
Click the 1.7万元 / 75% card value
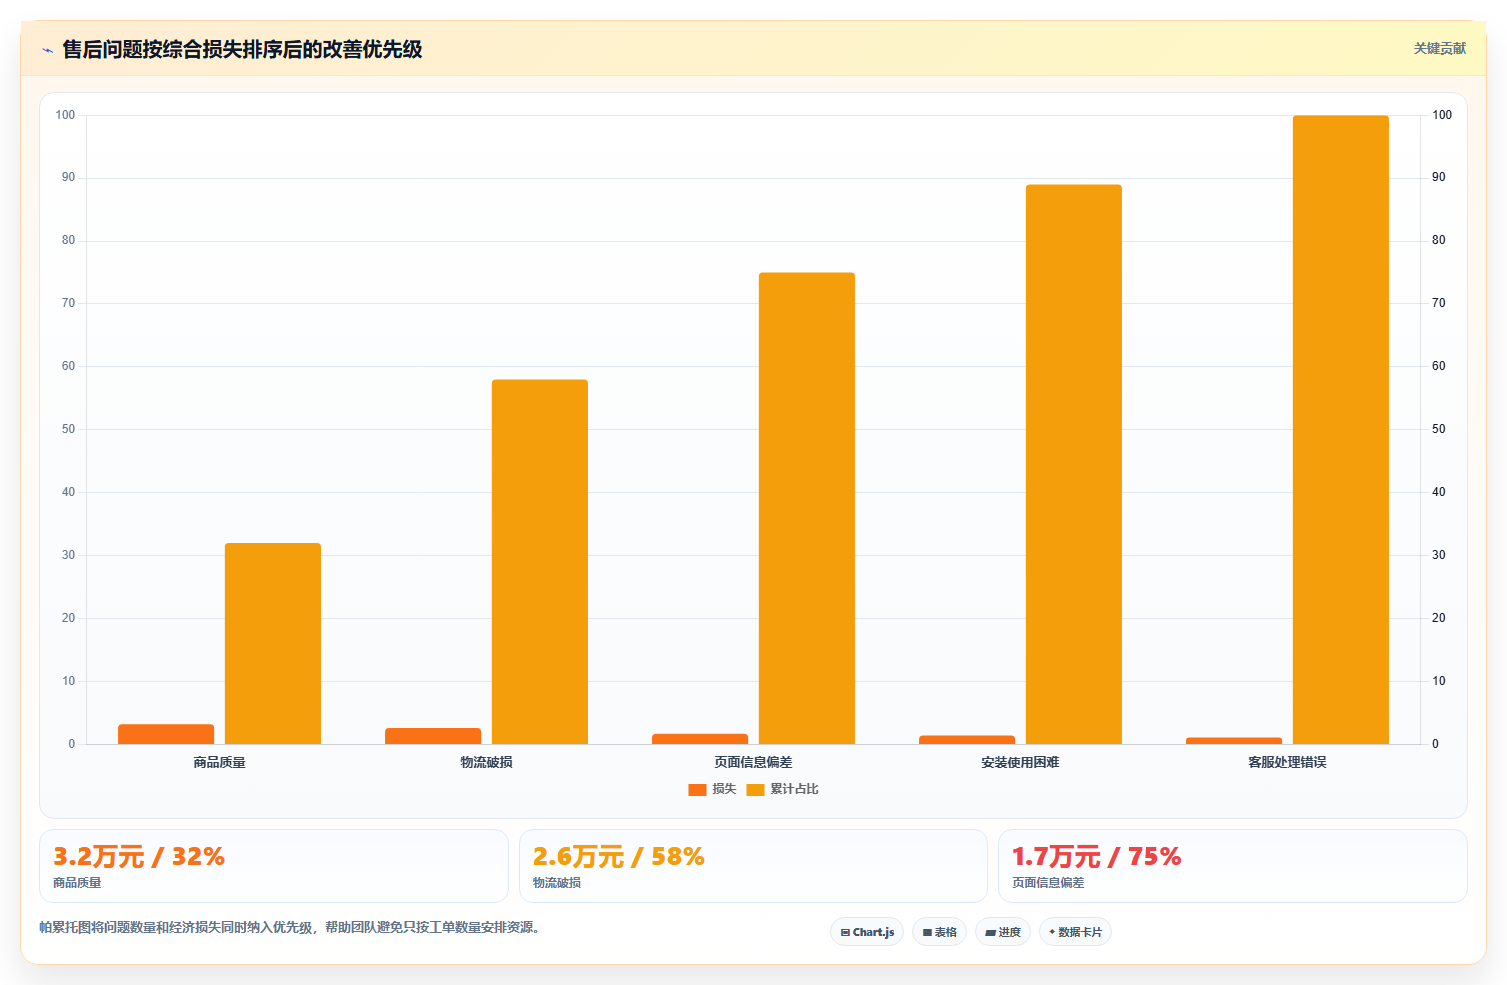tap(1097, 857)
